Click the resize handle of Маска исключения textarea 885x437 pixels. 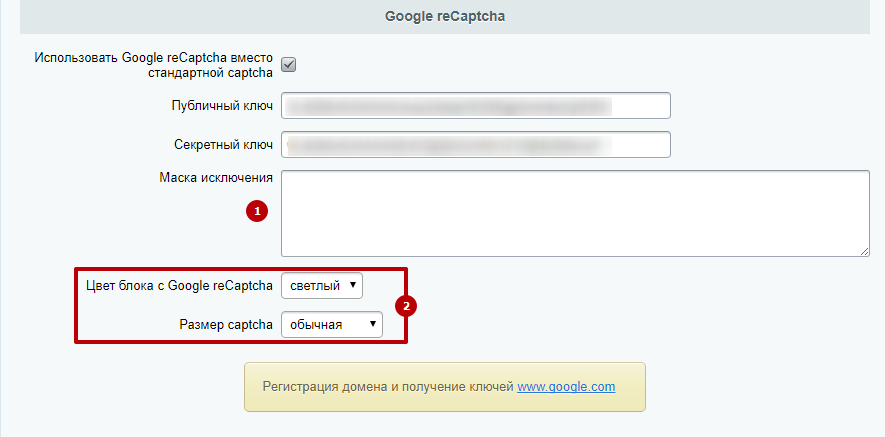(865, 252)
